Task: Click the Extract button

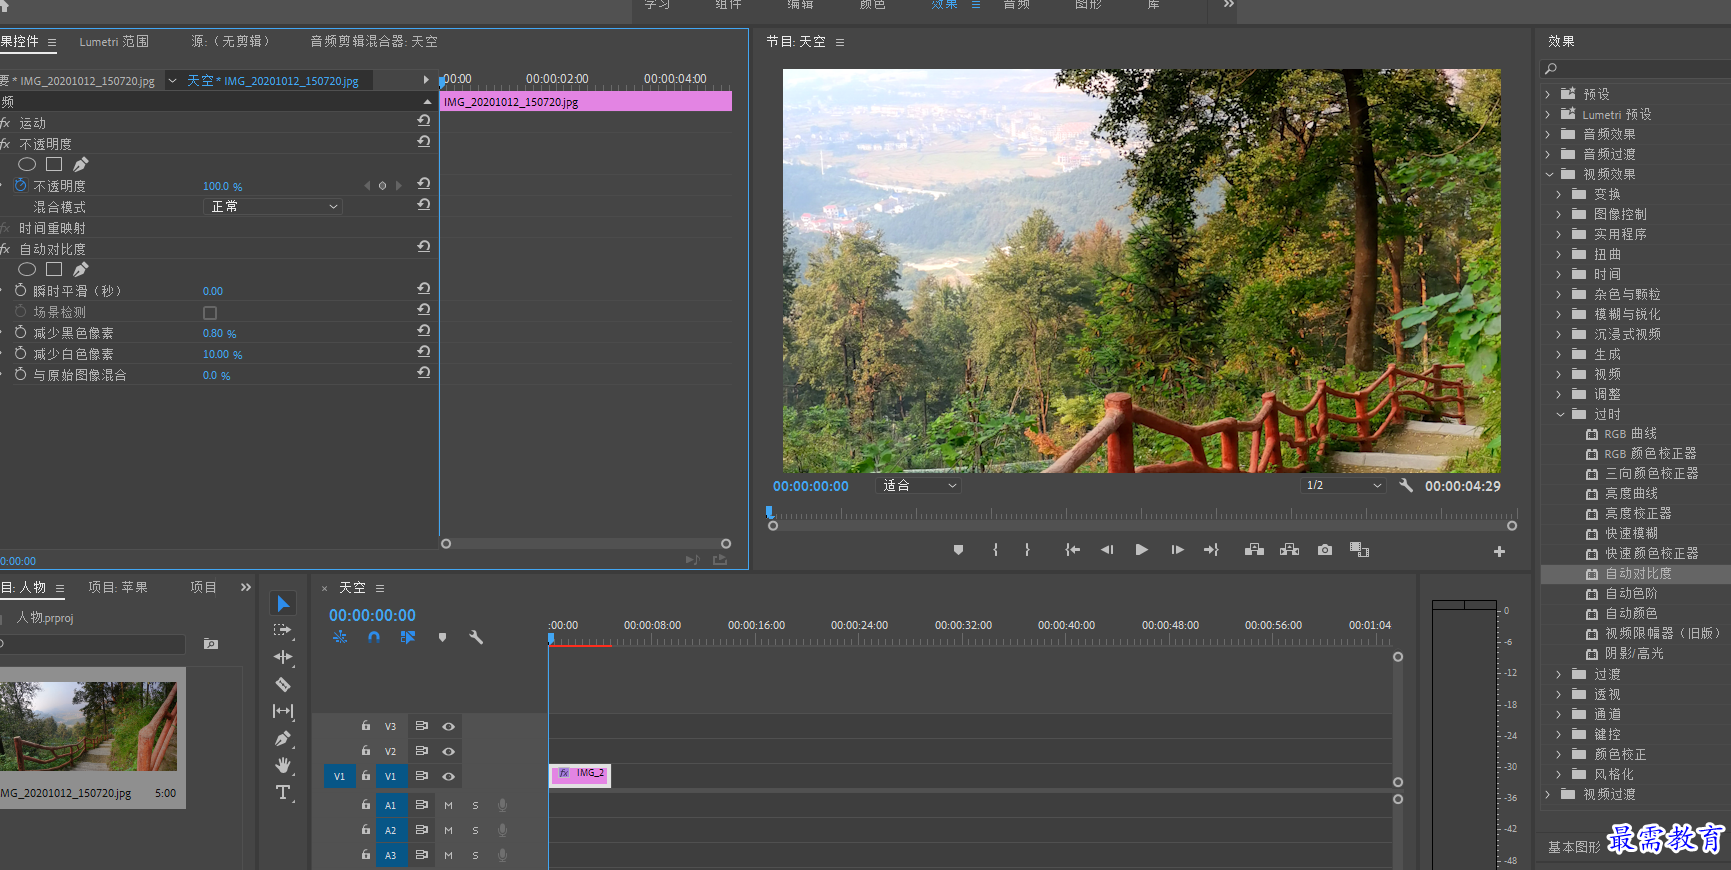Action: click(1289, 550)
